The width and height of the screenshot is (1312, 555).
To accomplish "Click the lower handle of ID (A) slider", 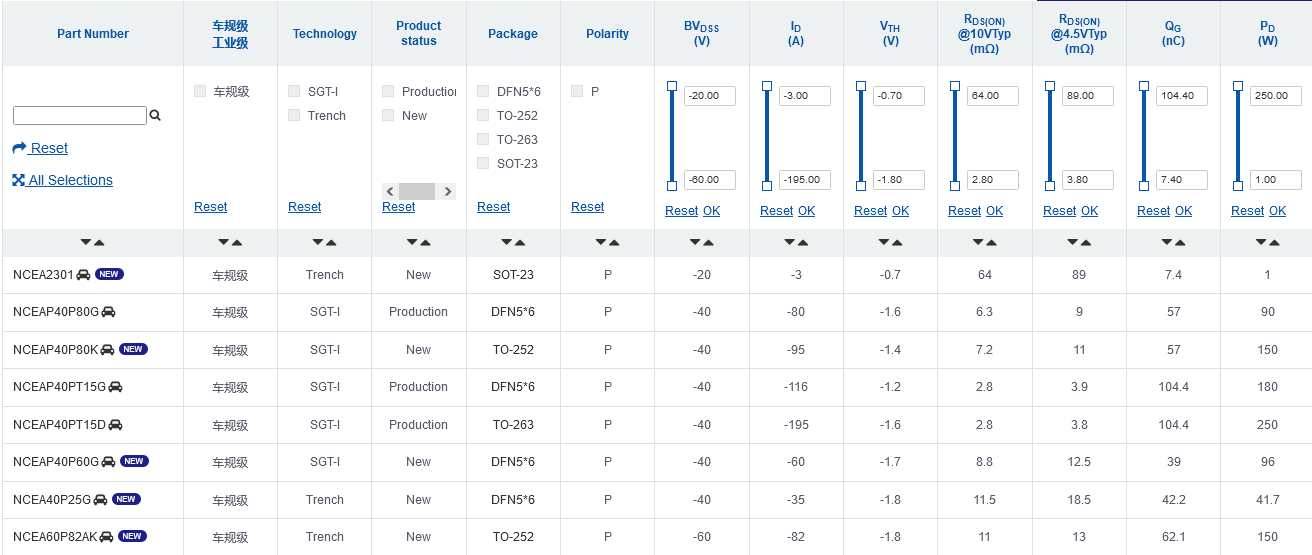I will (767, 186).
